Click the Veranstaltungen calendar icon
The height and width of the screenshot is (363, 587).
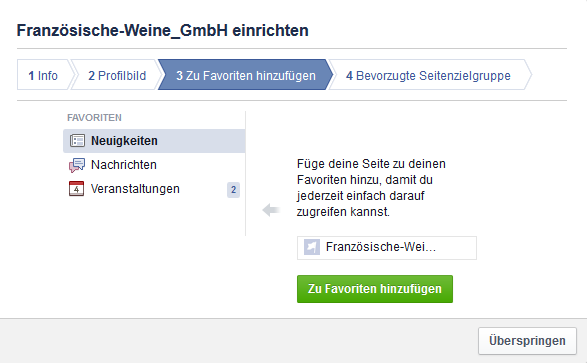76,189
